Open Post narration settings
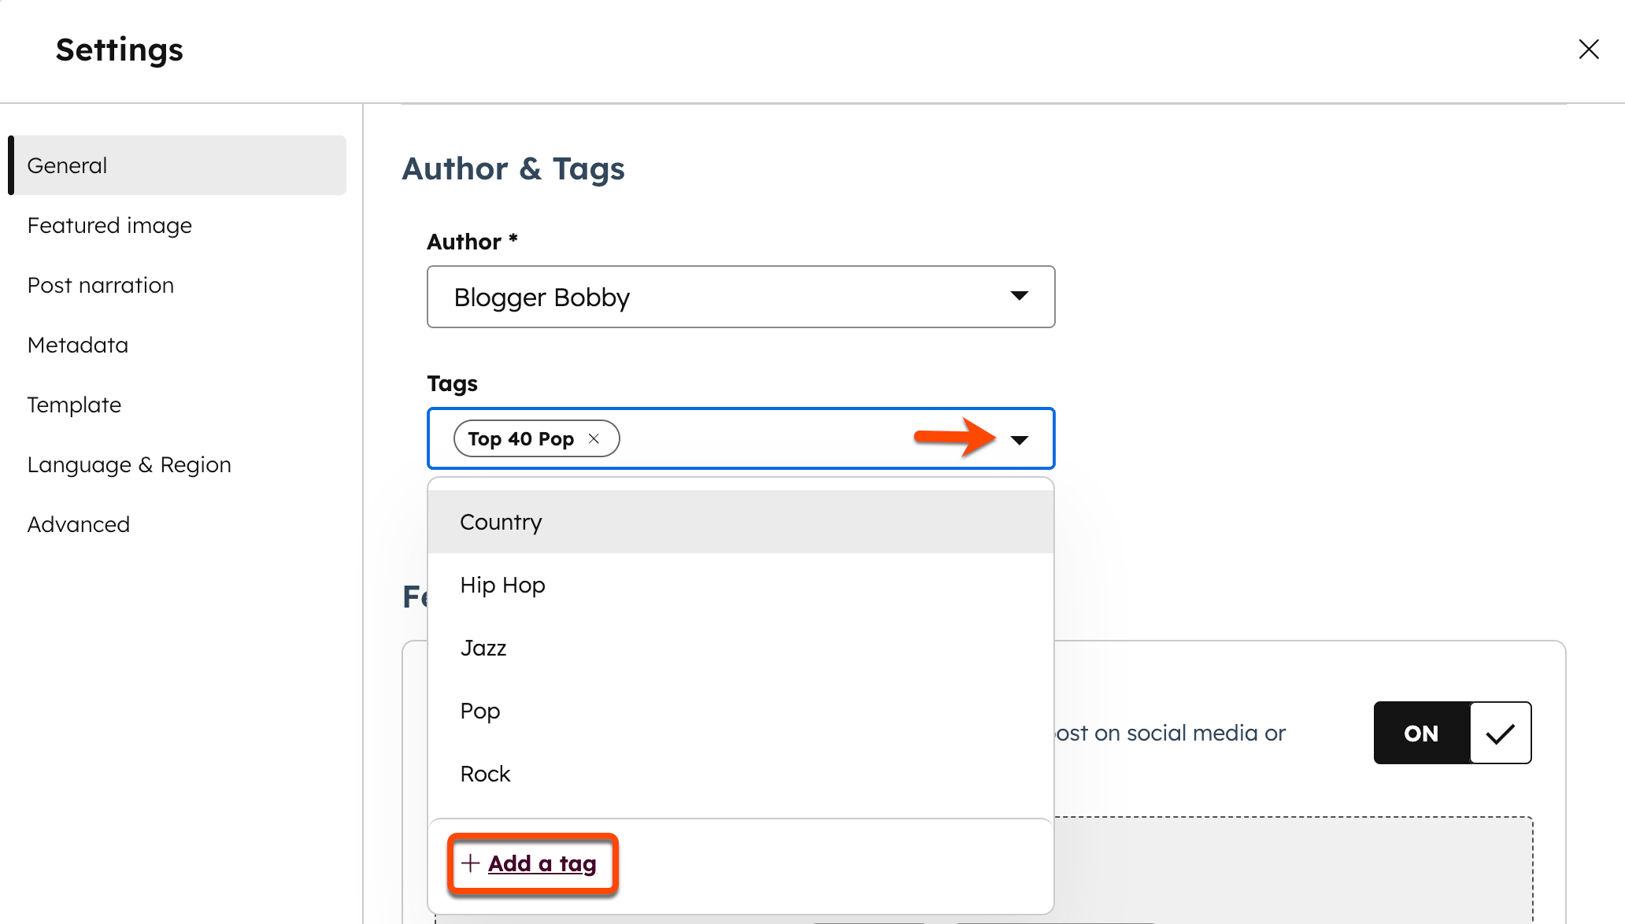 [x=101, y=286]
